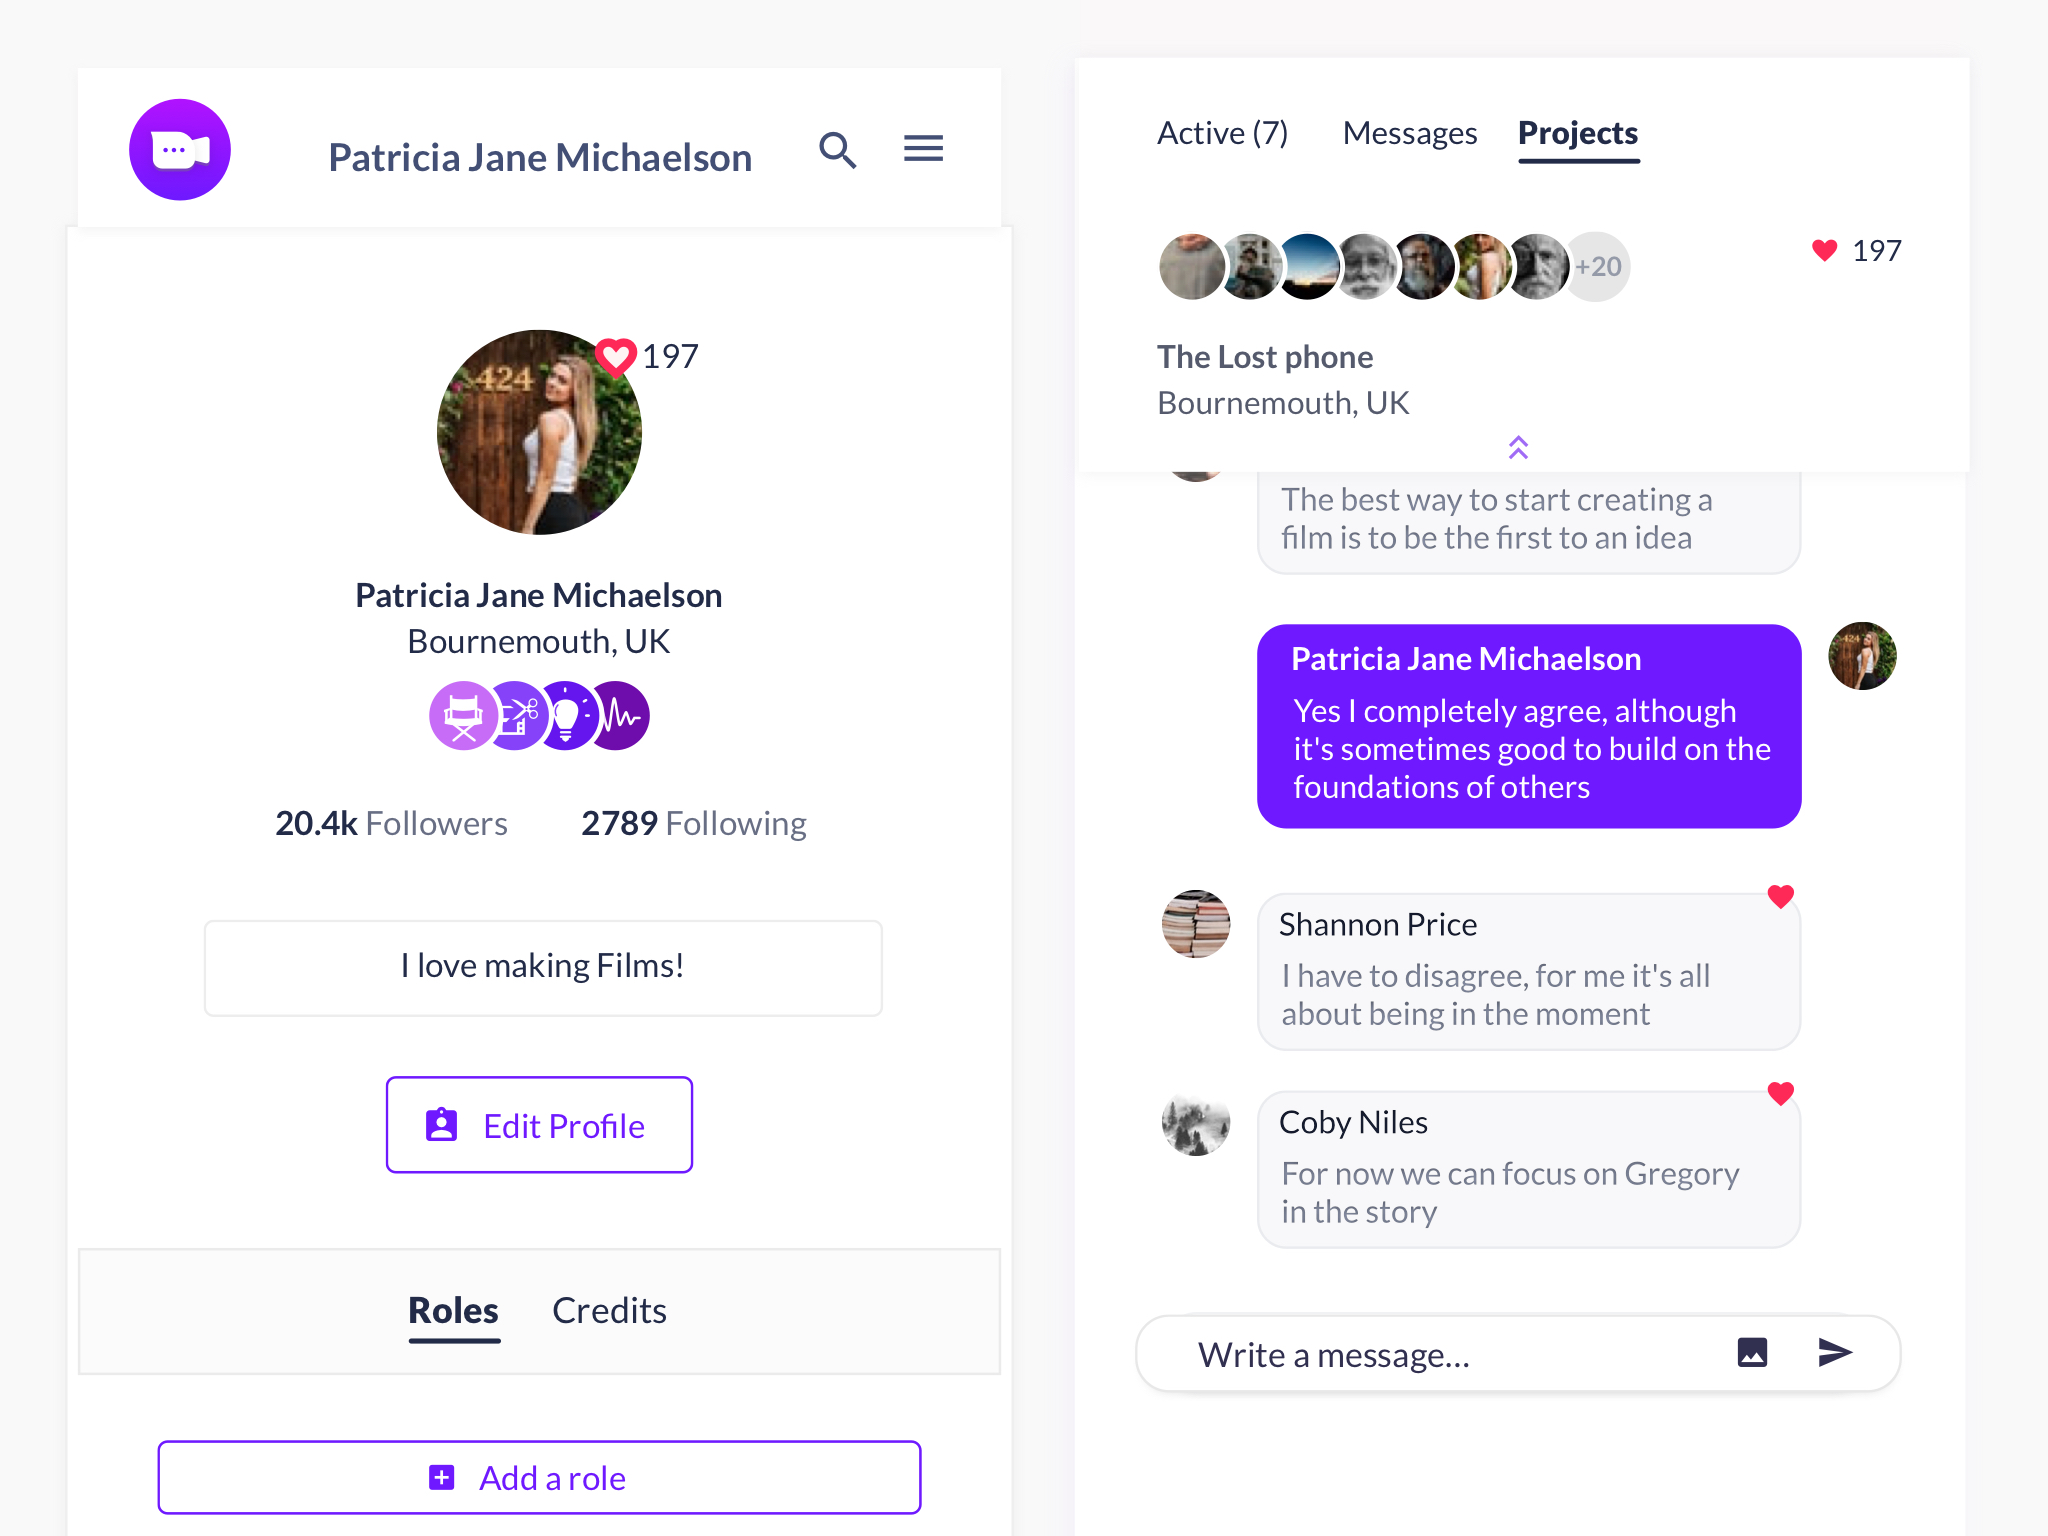Click the lightbulb role badge
Screen dimensions: 2048x1536
click(x=566, y=716)
